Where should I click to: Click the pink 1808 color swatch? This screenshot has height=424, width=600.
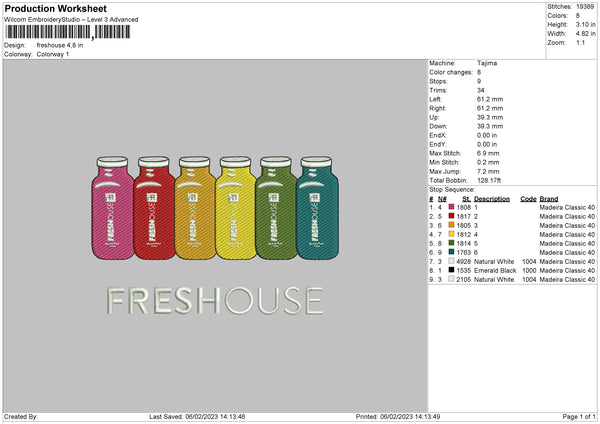click(451, 207)
